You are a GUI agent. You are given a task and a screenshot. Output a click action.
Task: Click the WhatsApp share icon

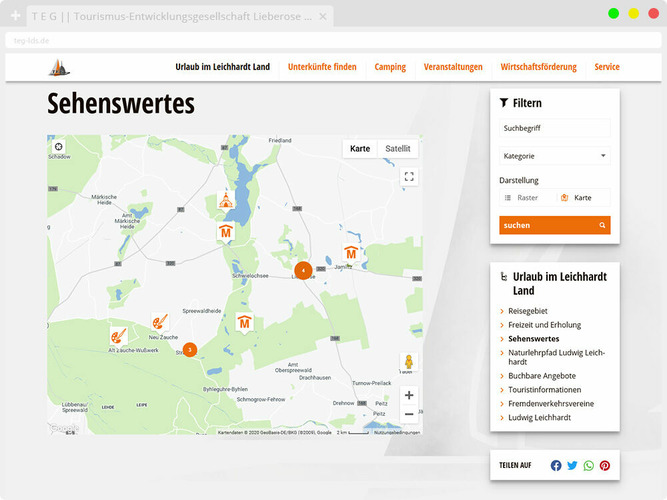coord(588,466)
